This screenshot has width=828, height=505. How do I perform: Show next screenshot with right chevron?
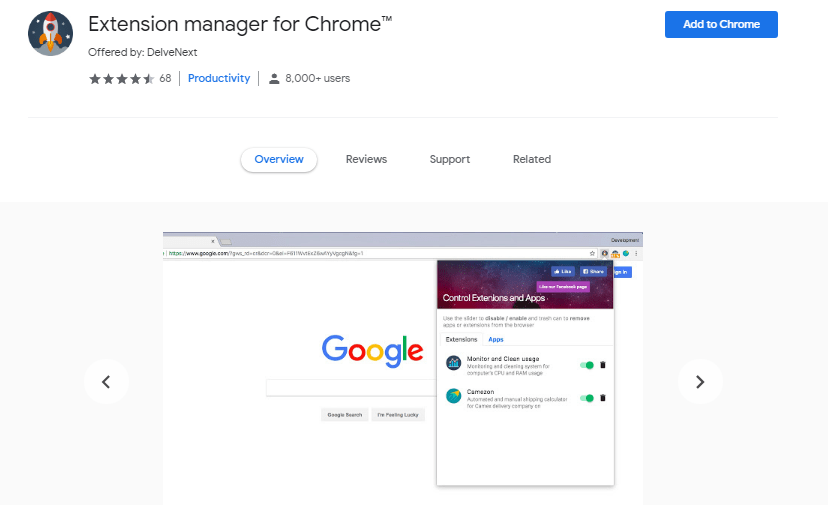(700, 381)
